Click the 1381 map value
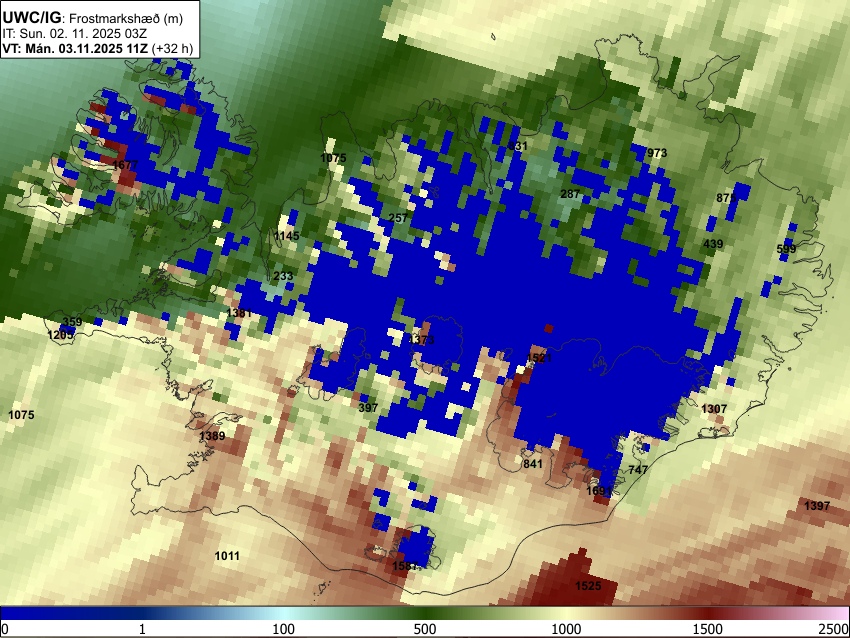 click(239, 313)
